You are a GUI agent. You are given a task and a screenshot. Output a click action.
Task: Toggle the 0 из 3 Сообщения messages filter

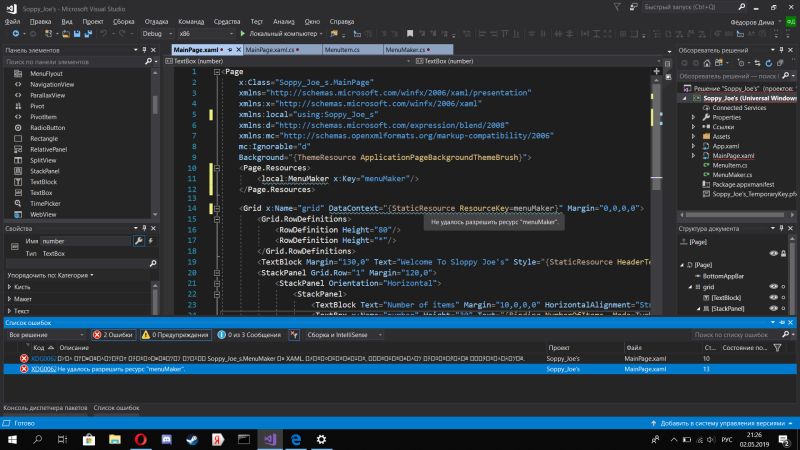click(x=249, y=335)
